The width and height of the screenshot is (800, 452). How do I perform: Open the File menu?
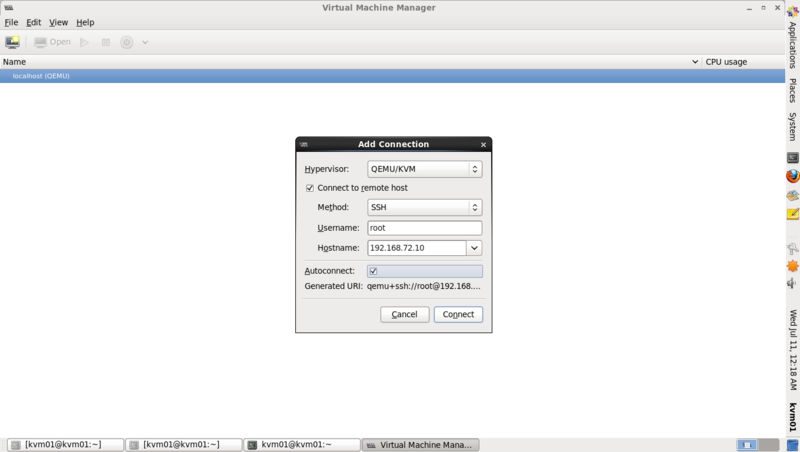[x=11, y=22]
